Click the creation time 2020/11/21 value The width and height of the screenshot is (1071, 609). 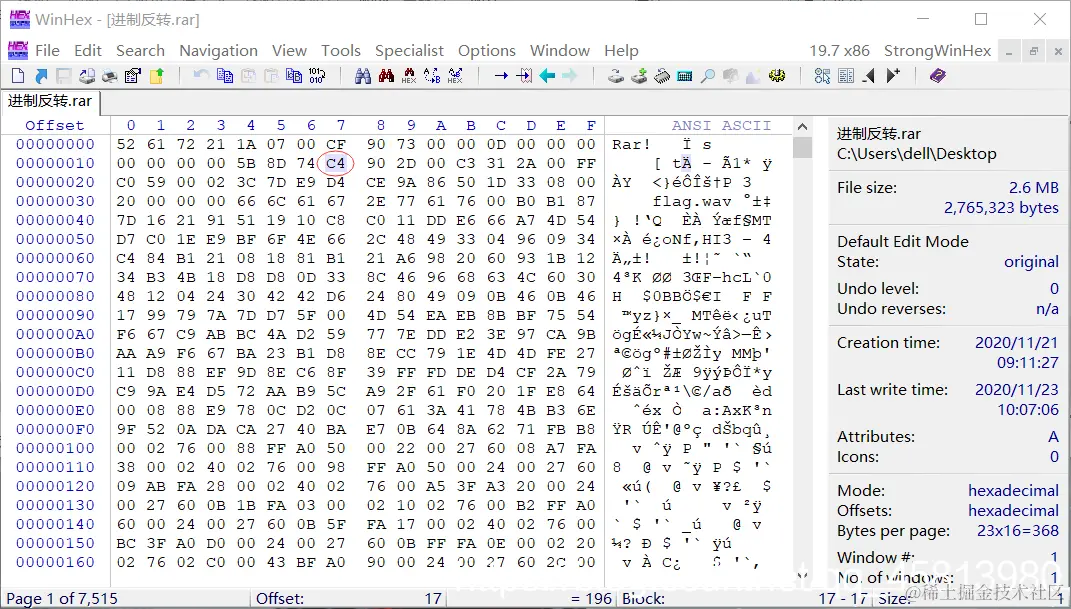click(x=1016, y=343)
